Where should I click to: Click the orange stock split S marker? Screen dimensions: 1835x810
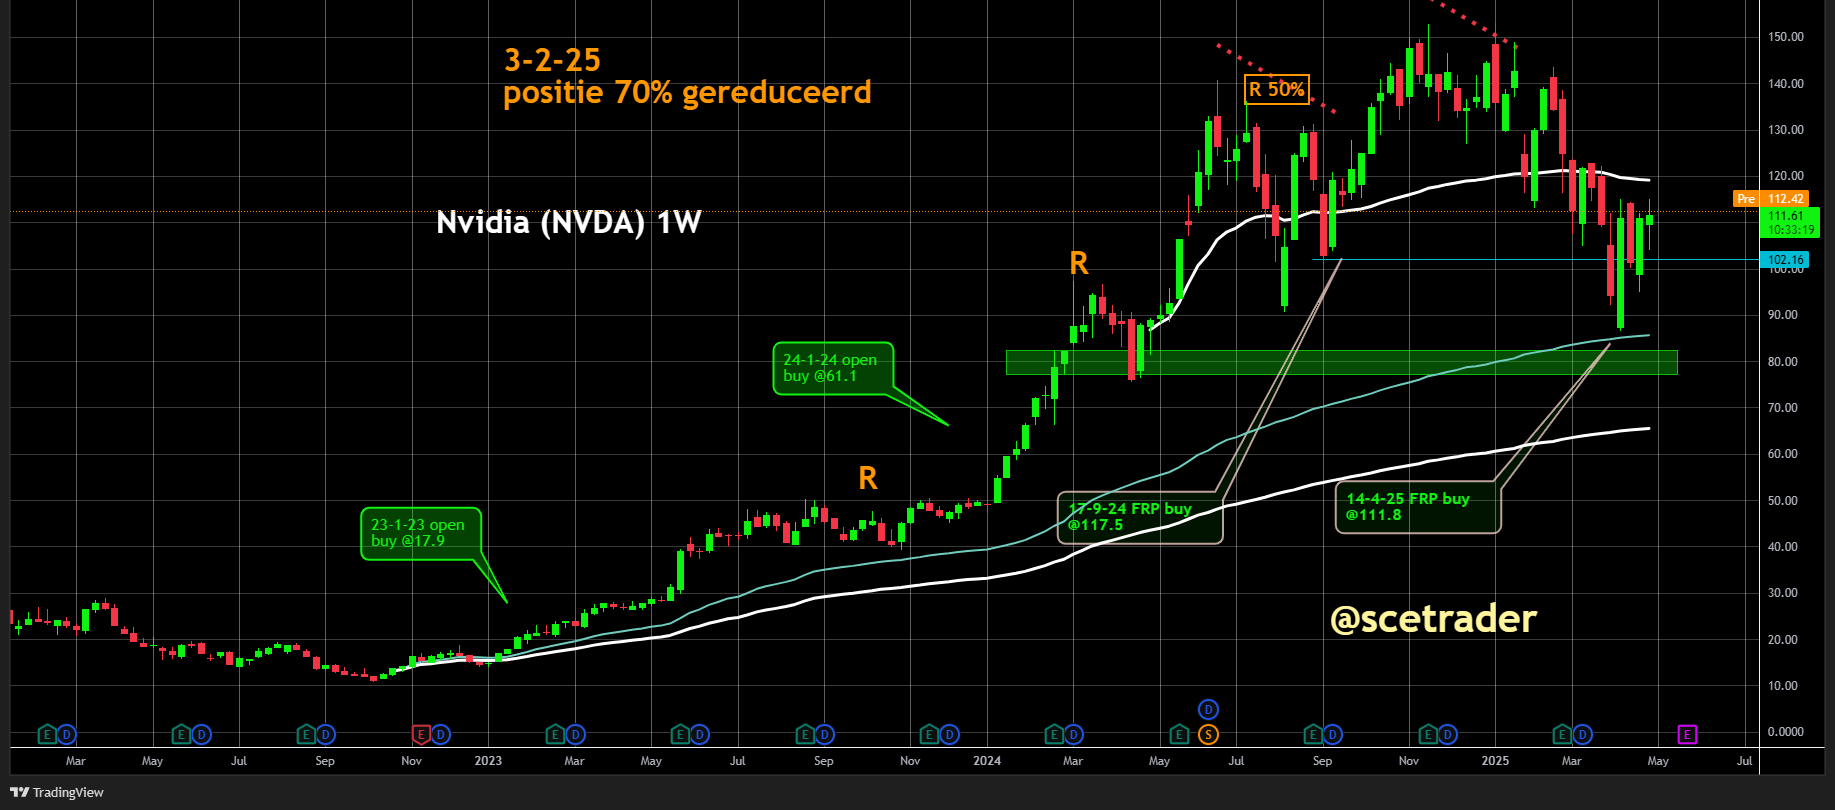1208,735
